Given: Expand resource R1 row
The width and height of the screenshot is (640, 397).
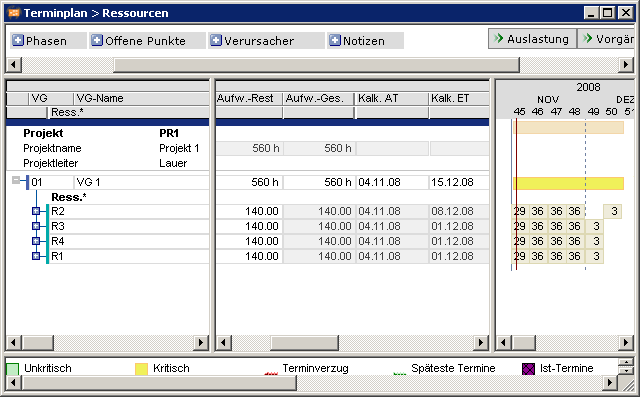Looking at the screenshot, I should coord(36,256).
